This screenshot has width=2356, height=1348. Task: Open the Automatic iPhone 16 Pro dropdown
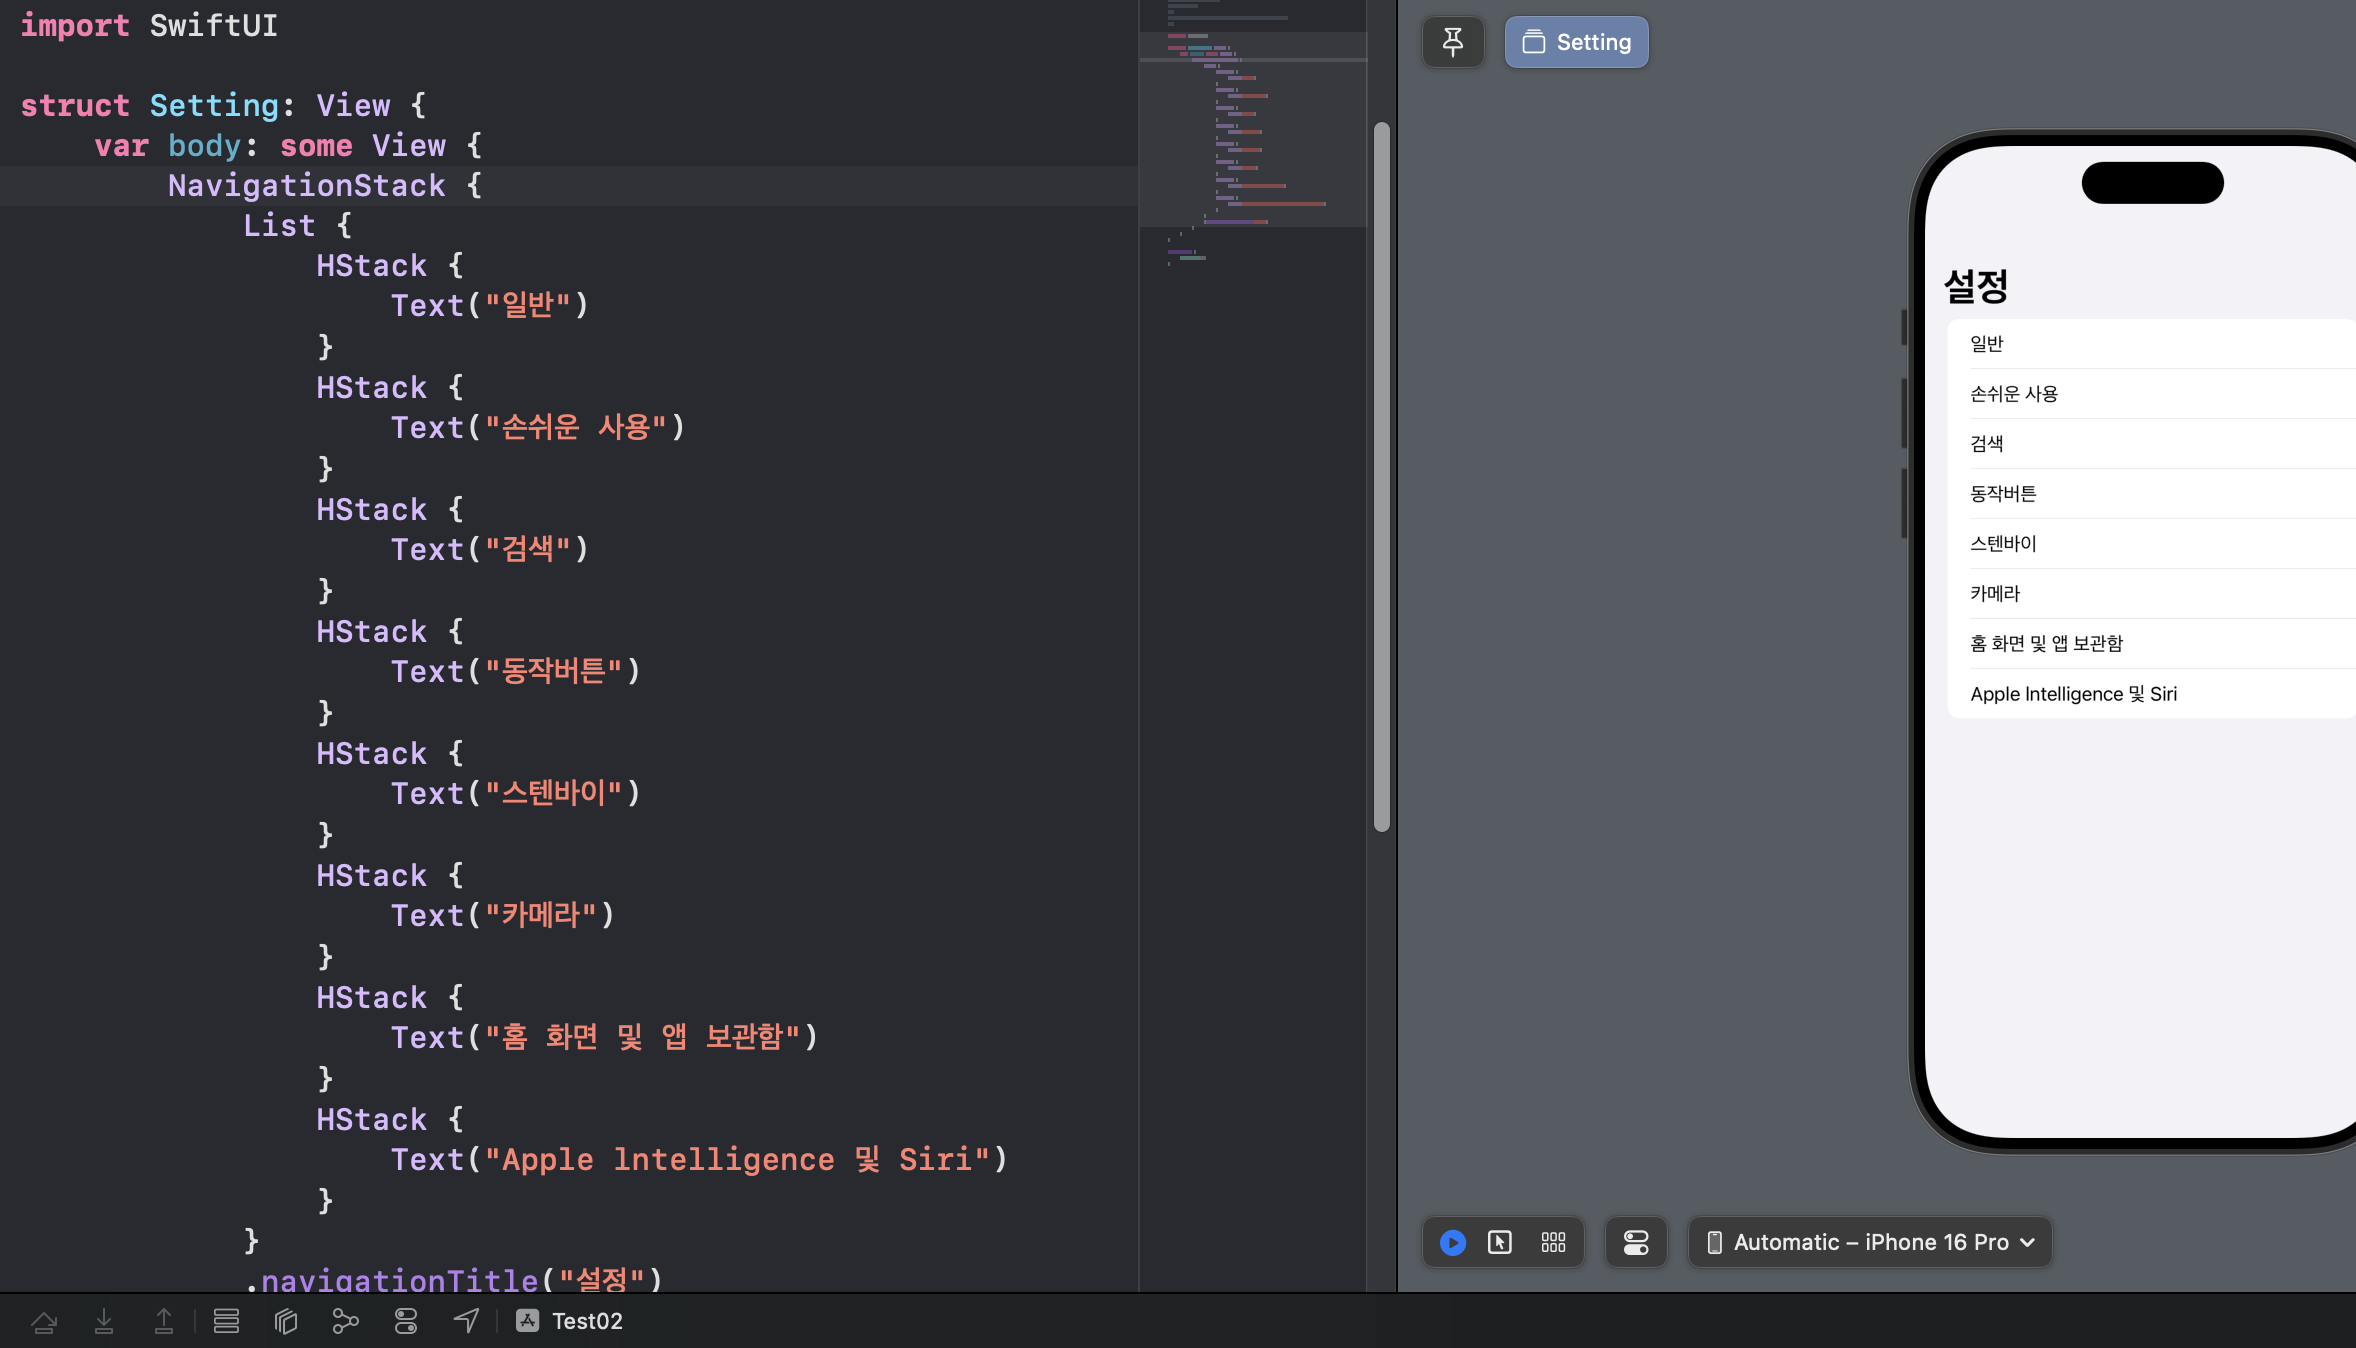[1869, 1242]
